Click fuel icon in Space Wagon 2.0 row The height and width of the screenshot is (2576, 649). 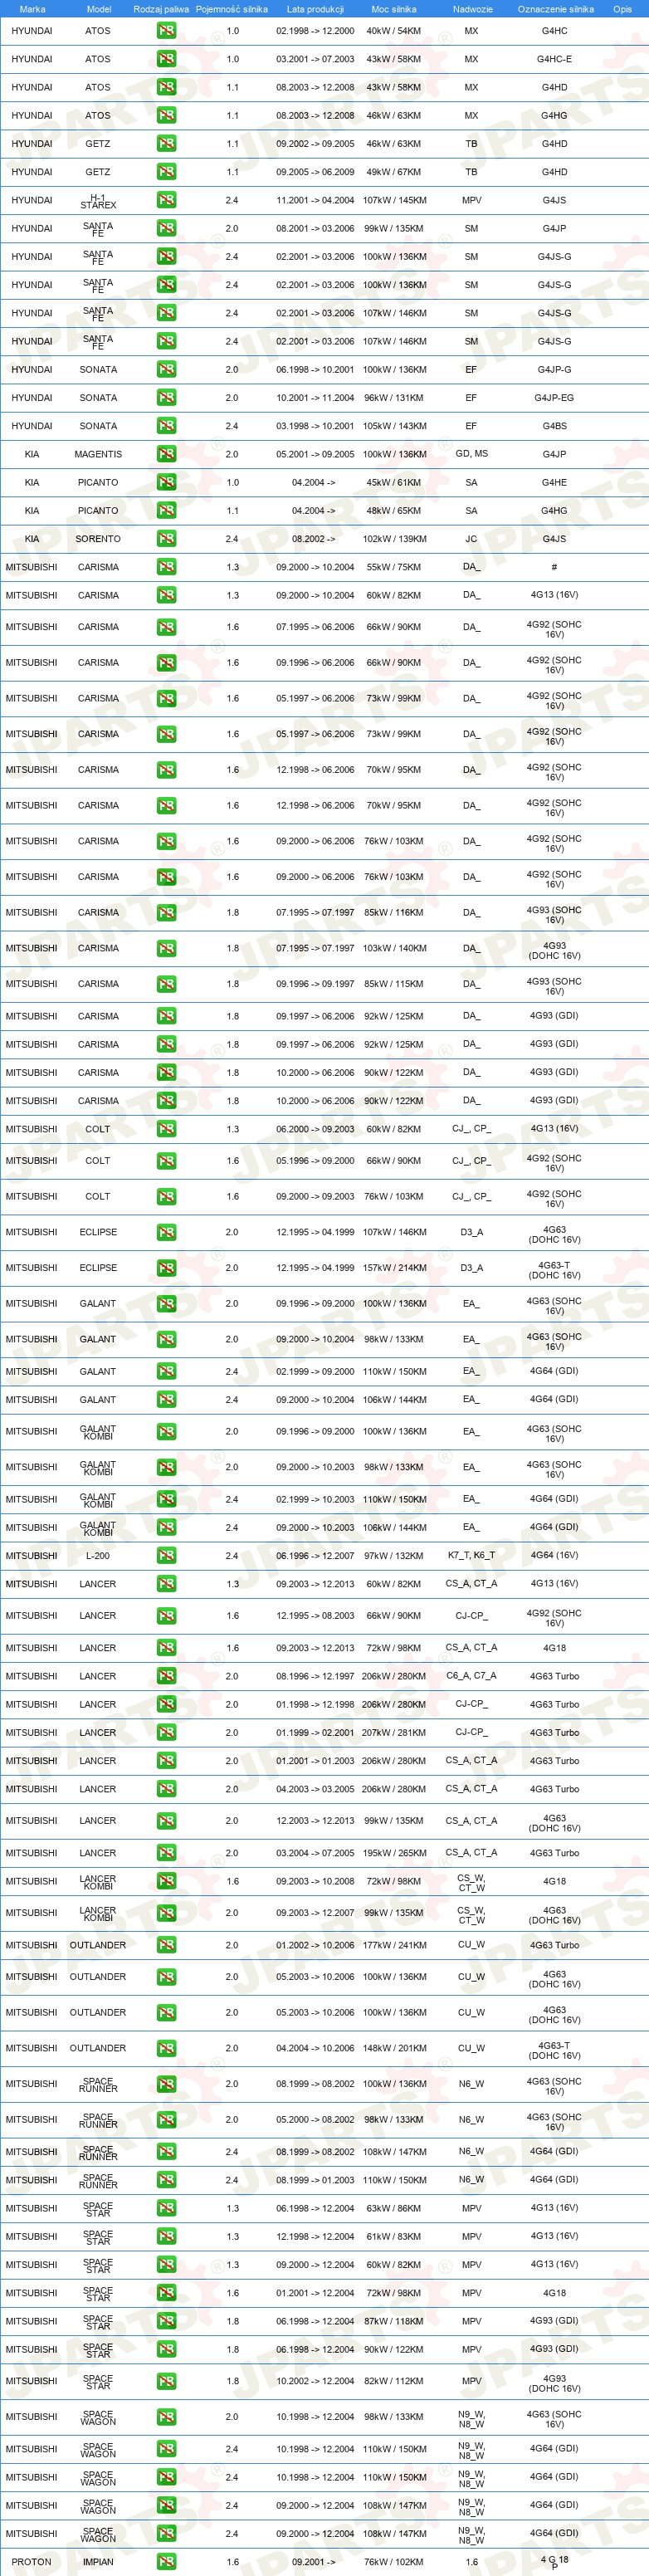click(x=166, y=2417)
